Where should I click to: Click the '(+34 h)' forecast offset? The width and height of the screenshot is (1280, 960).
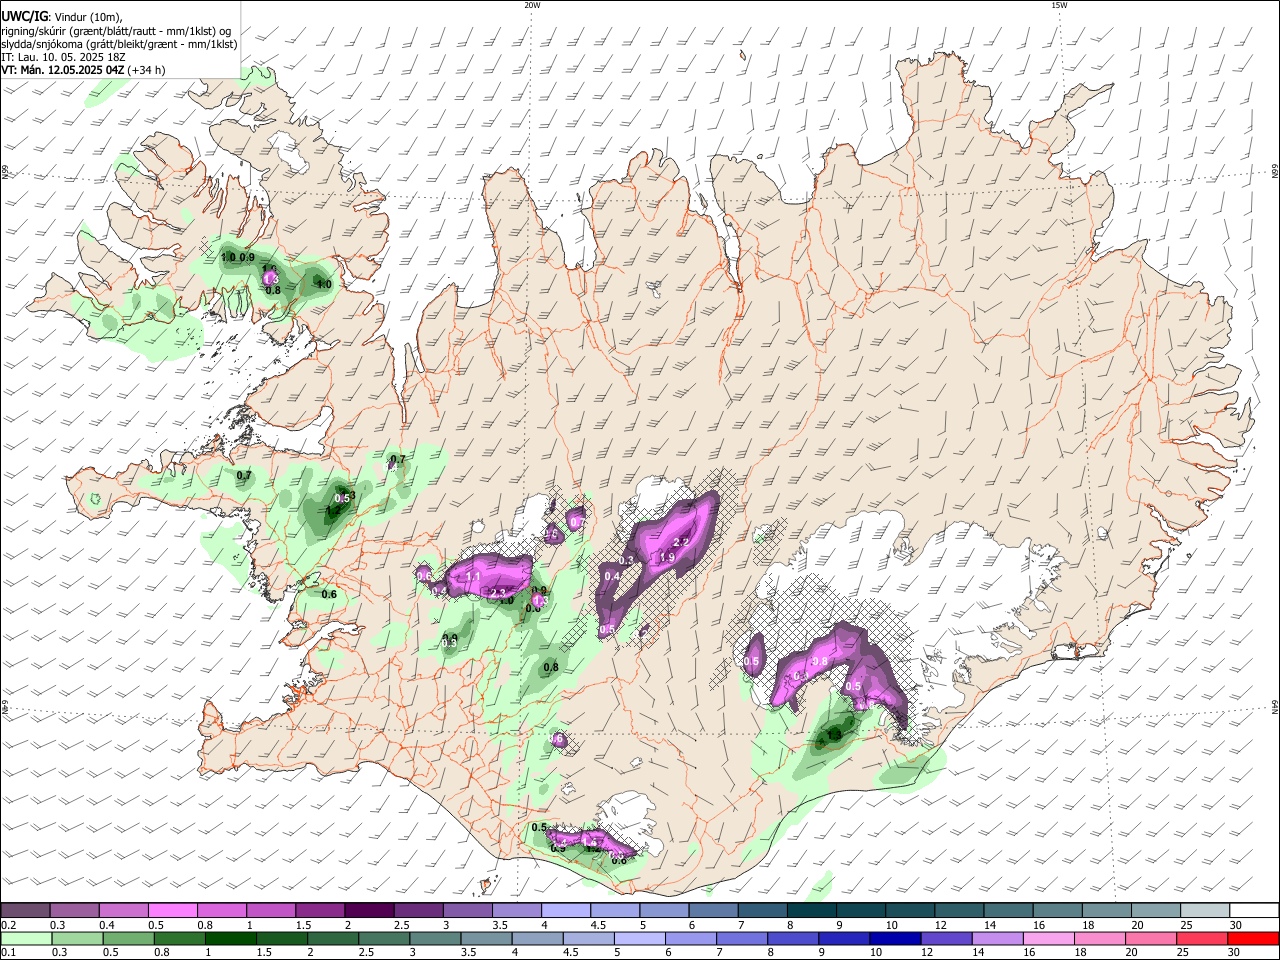147,70
